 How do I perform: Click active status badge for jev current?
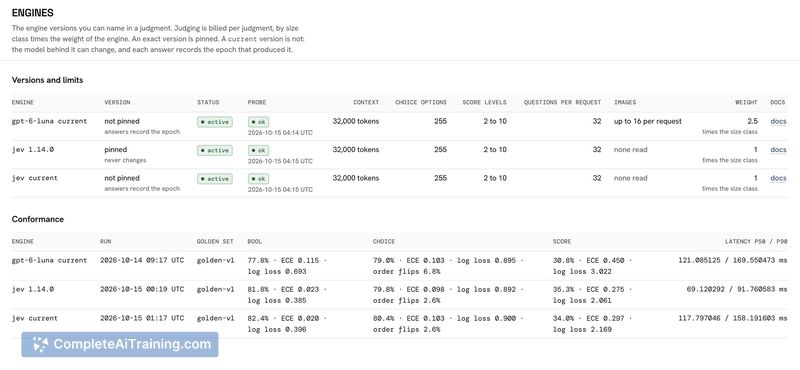[215, 179]
